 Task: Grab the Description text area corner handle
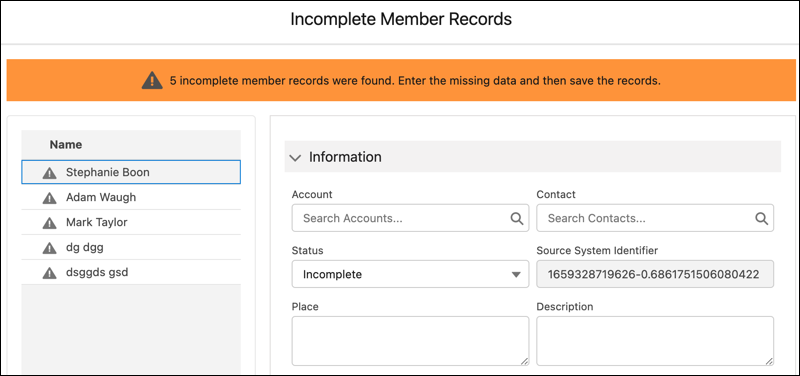pyautogui.click(x=769, y=361)
